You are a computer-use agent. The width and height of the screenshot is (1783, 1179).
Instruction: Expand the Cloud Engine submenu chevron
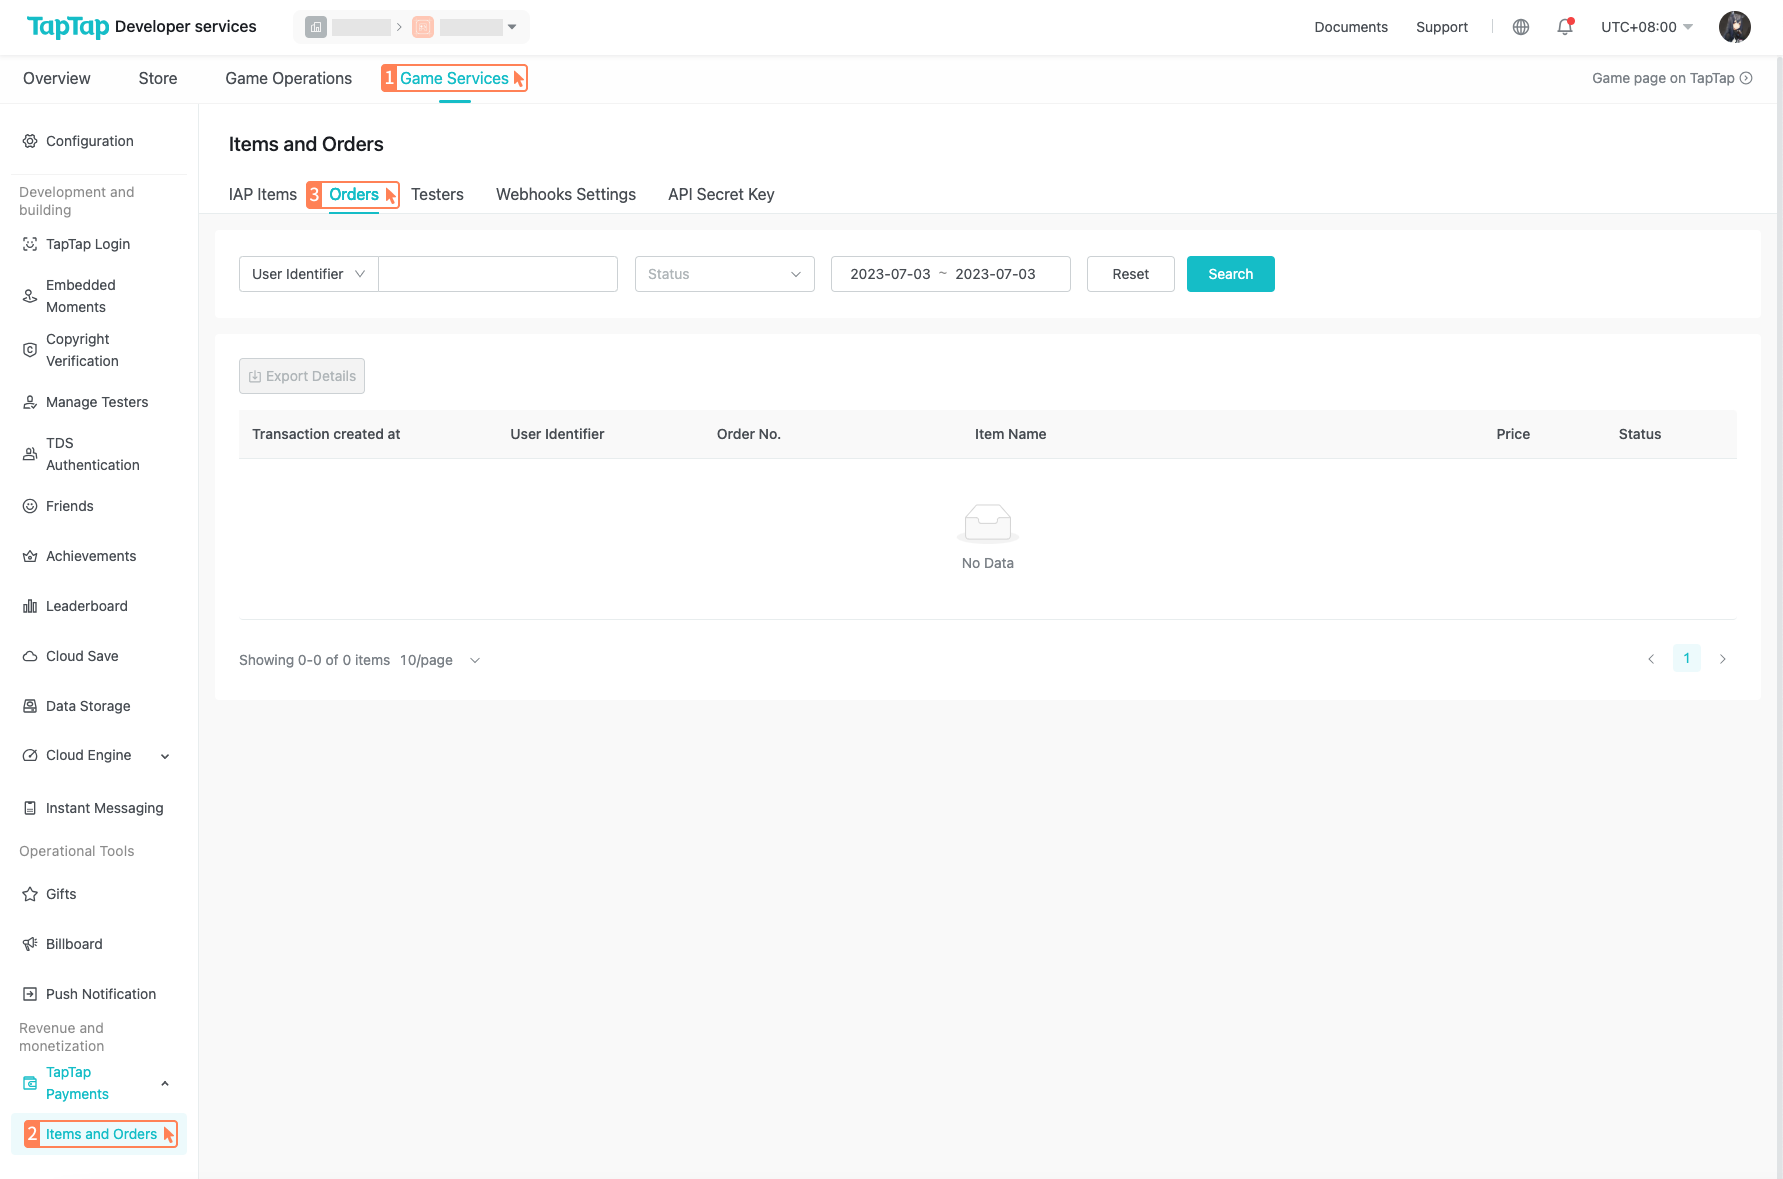pos(165,756)
